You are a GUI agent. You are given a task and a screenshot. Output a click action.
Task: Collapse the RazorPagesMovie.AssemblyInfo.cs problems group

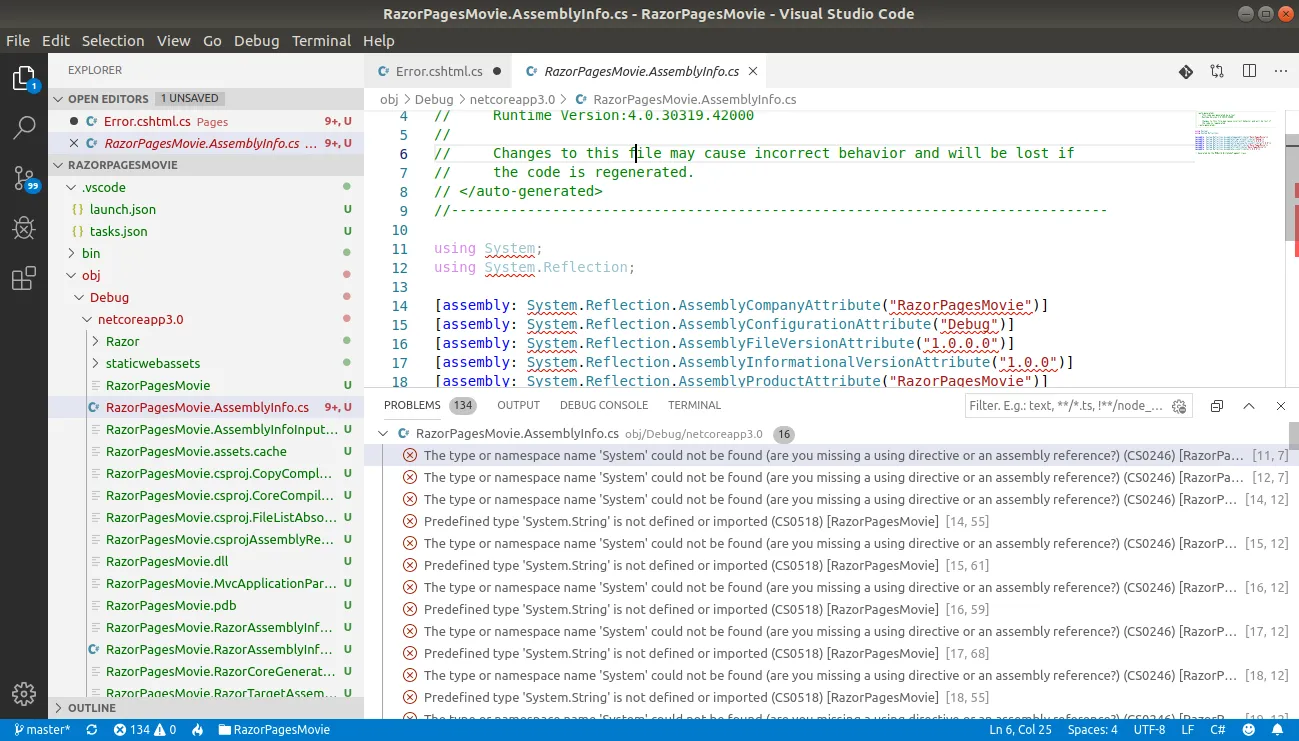382,434
